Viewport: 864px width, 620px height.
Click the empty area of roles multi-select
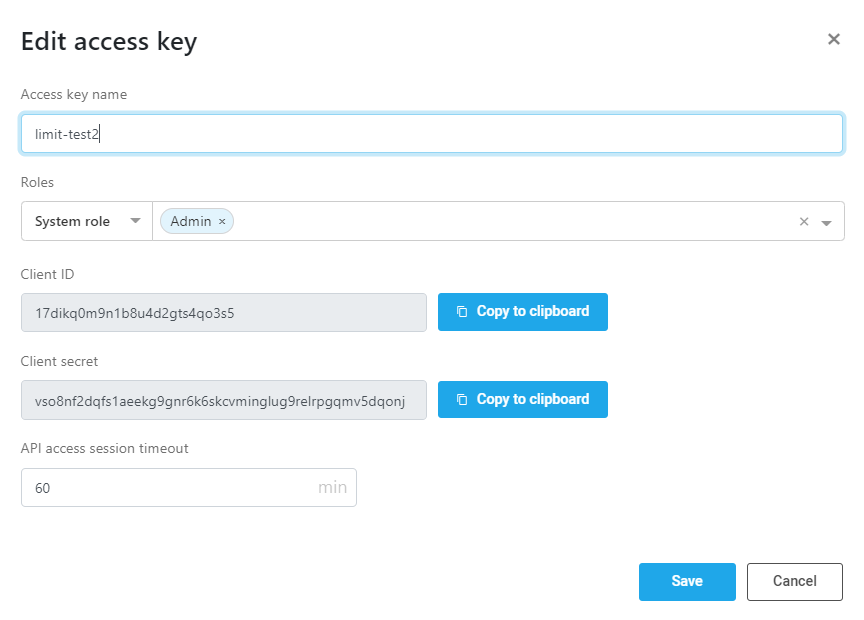[512, 222]
